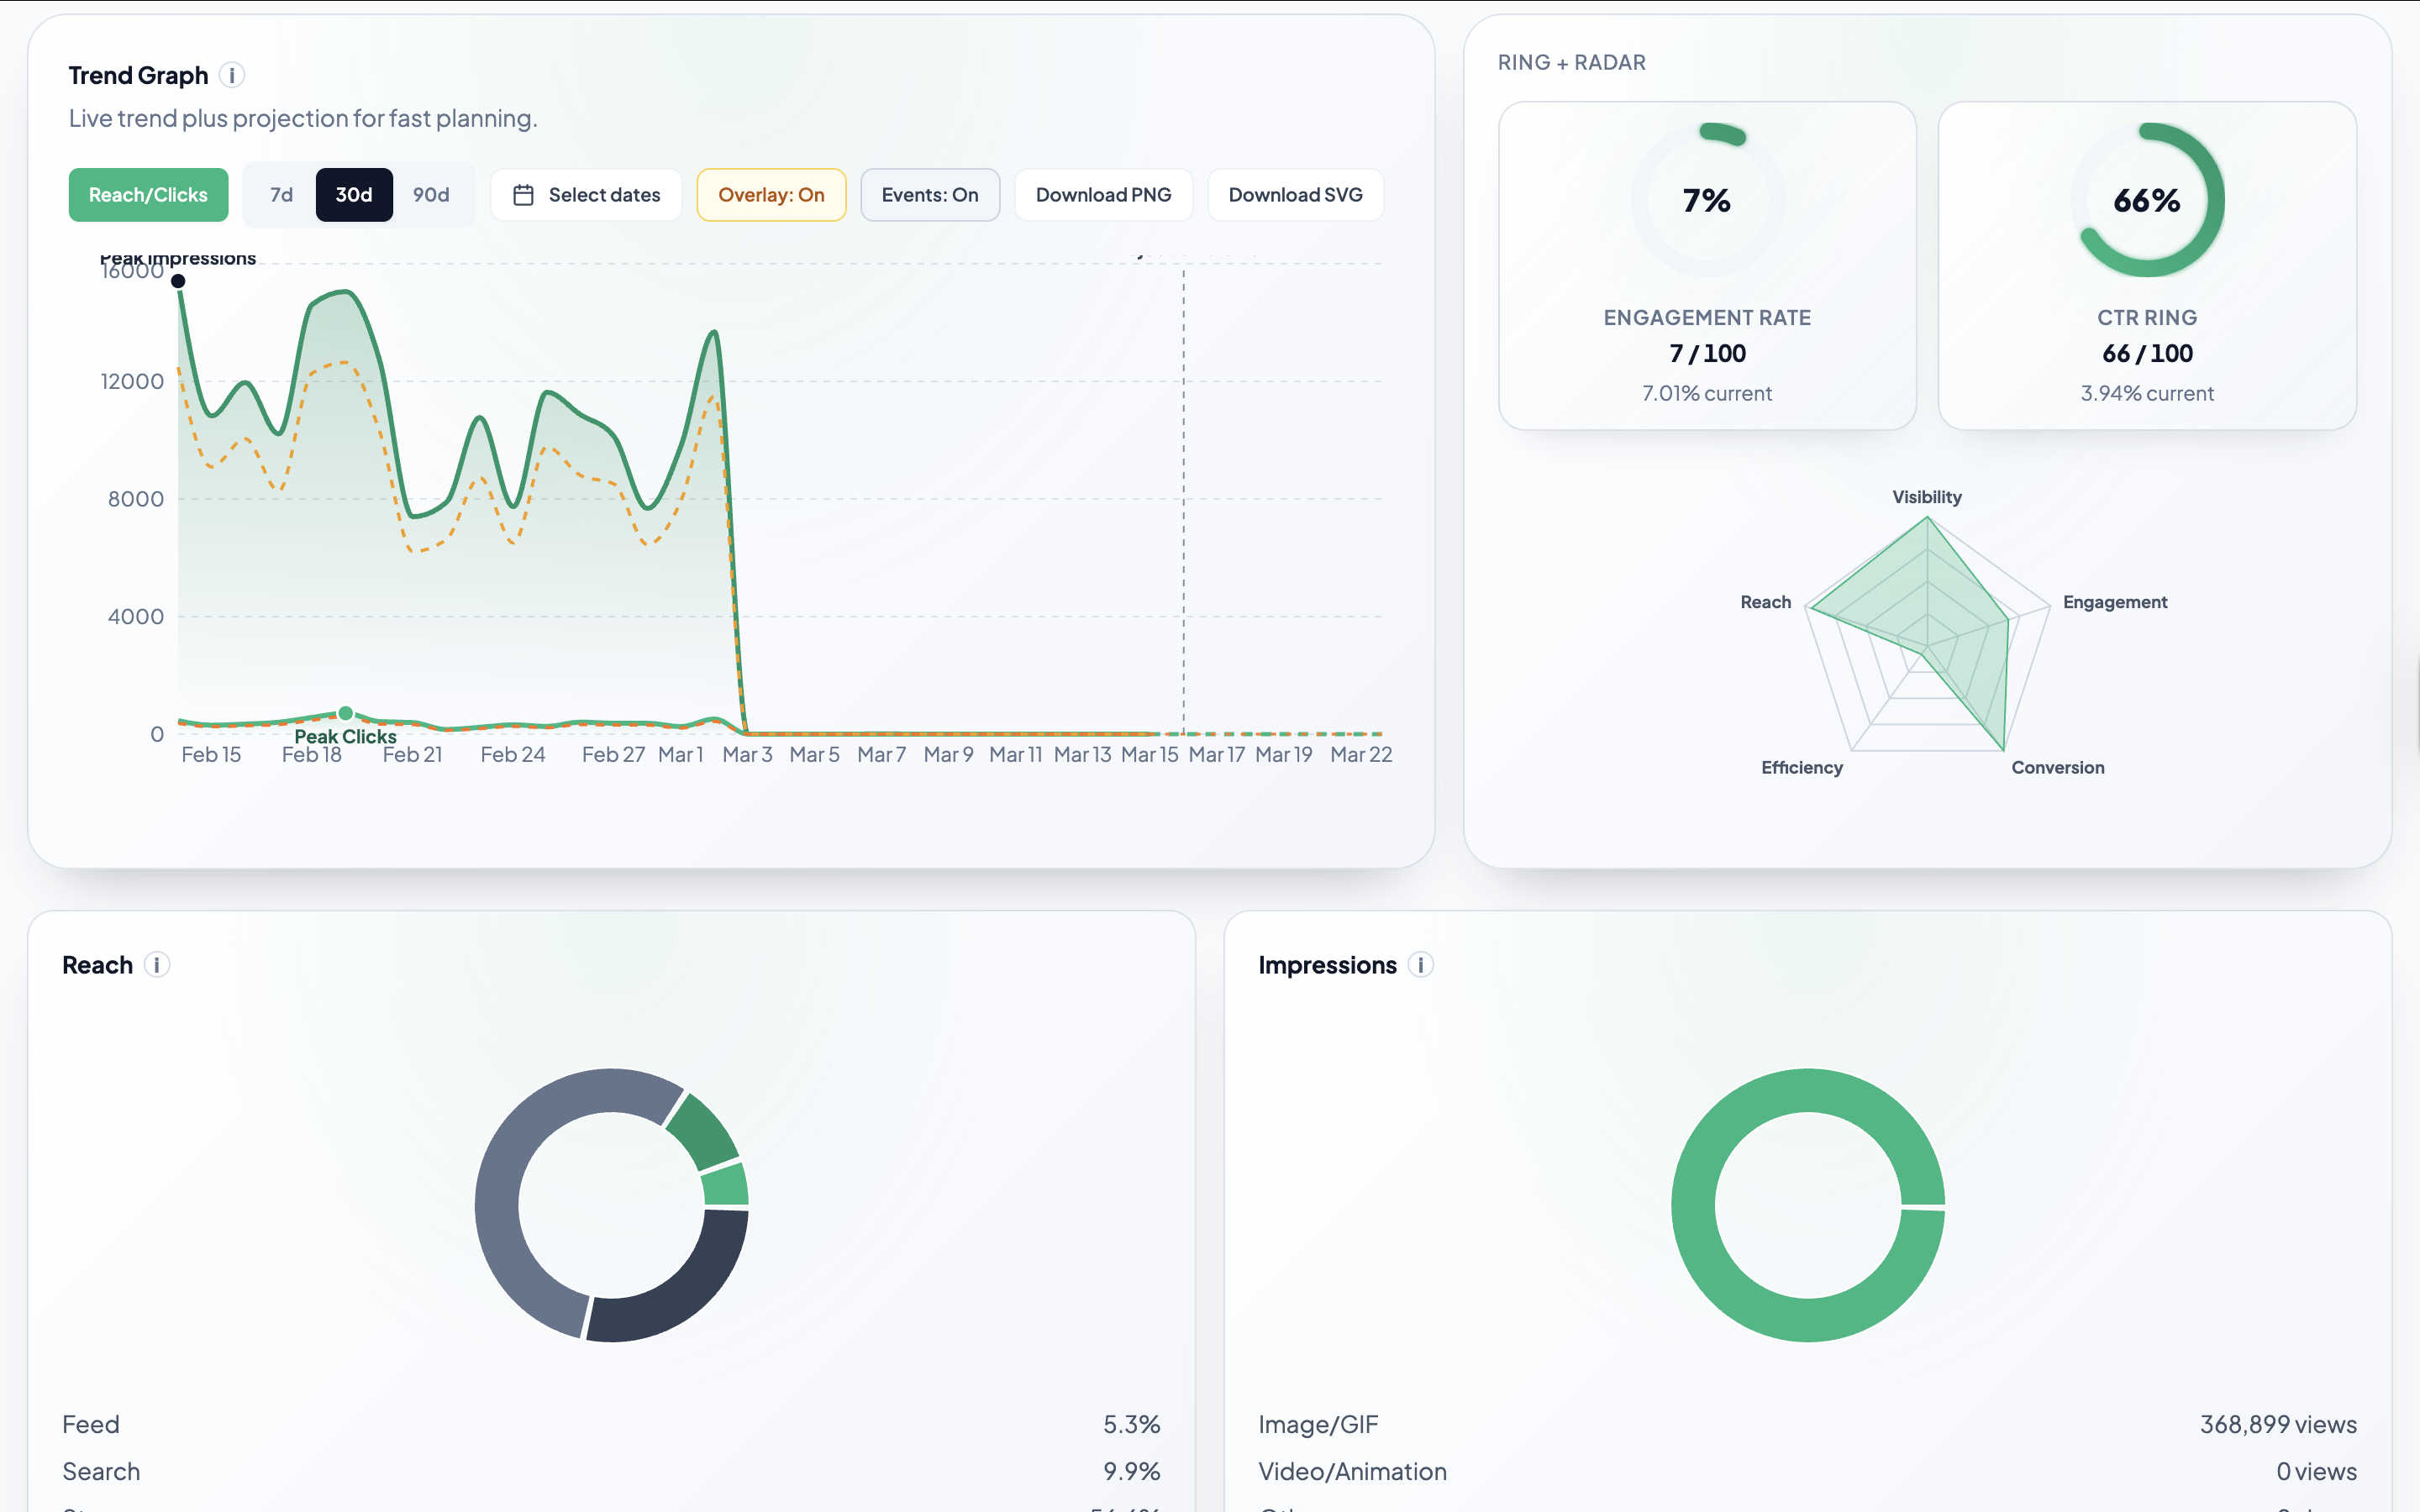The image size is (2420, 1512).
Task: Select the 30d range tab
Action: (354, 195)
